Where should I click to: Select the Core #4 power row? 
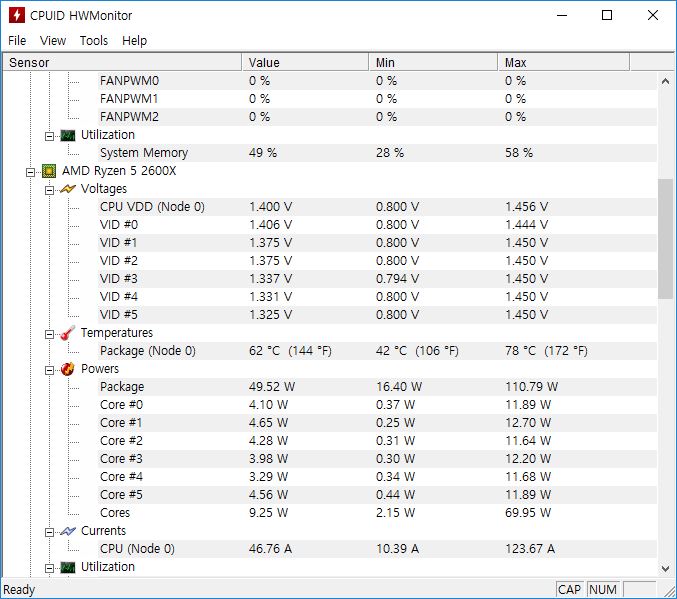click(378, 477)
